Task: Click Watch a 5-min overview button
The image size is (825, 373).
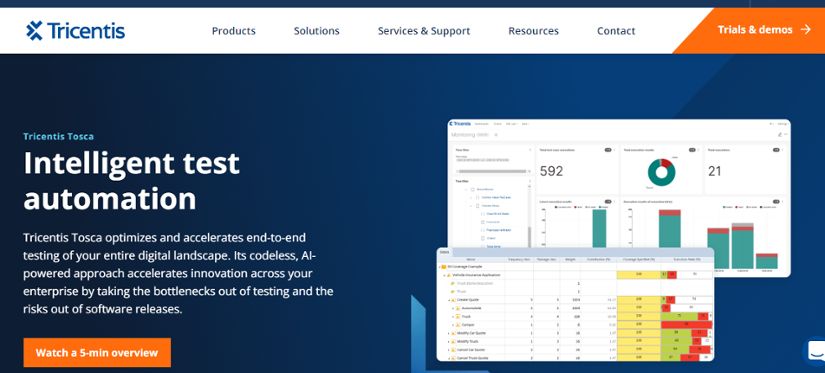Action: point(97,352)
